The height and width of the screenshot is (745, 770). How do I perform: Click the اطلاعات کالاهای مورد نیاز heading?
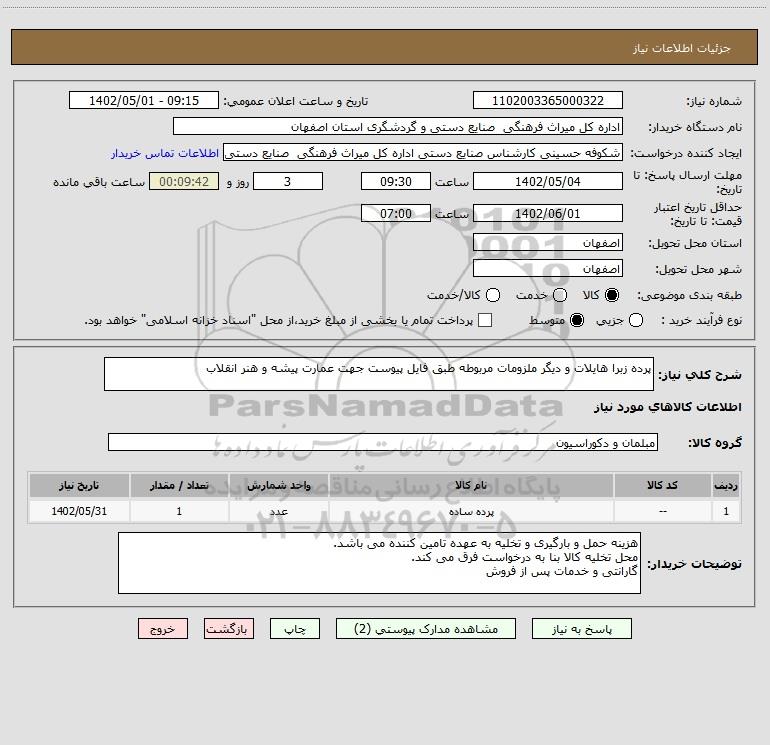point(667,407)
